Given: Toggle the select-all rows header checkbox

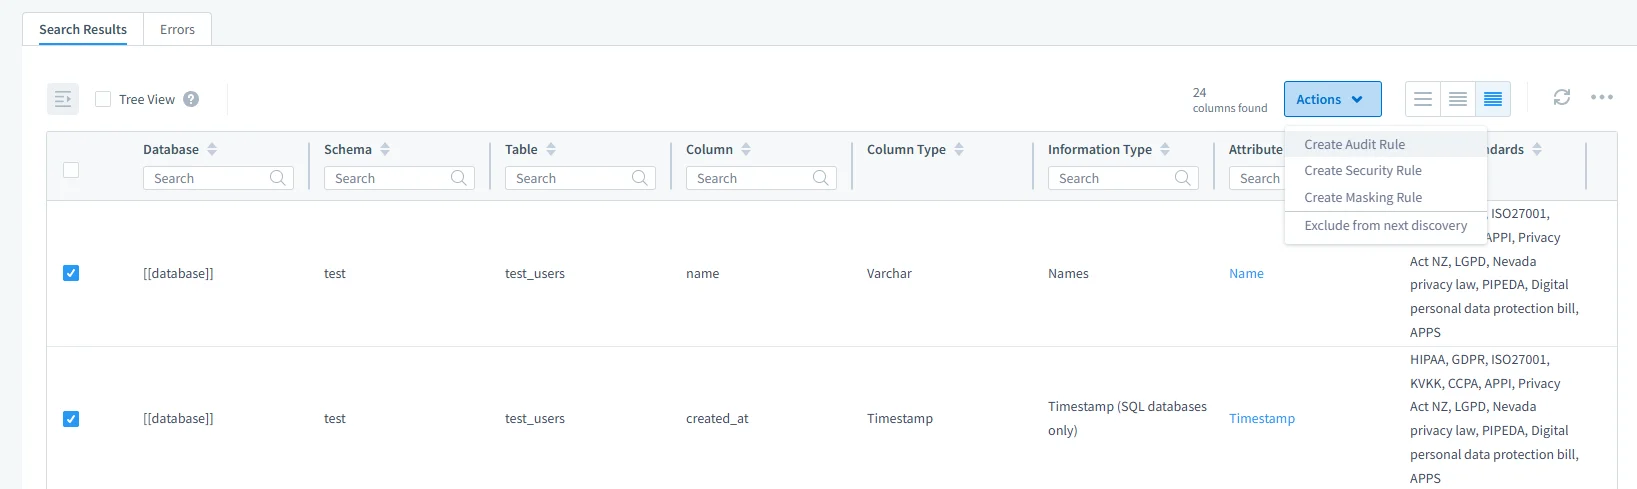Looking at the screenshot, I should (71, 170).
